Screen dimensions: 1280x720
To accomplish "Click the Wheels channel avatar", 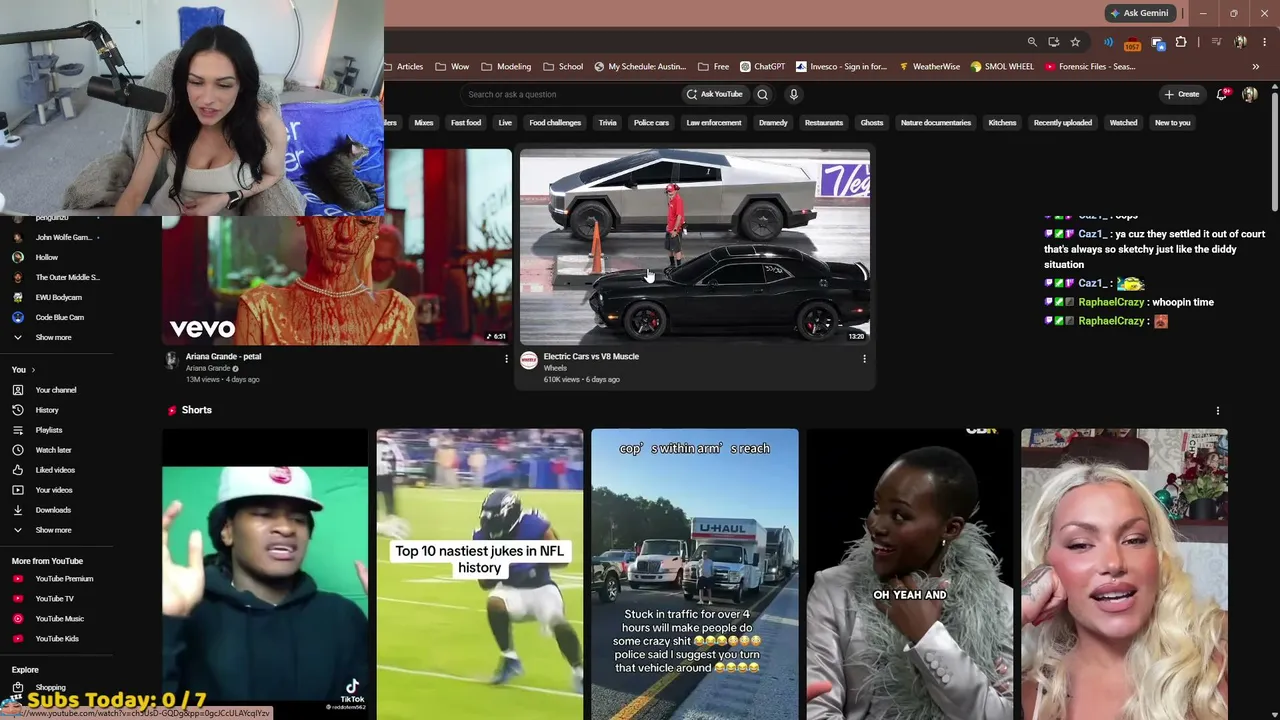I will (529, 360).
